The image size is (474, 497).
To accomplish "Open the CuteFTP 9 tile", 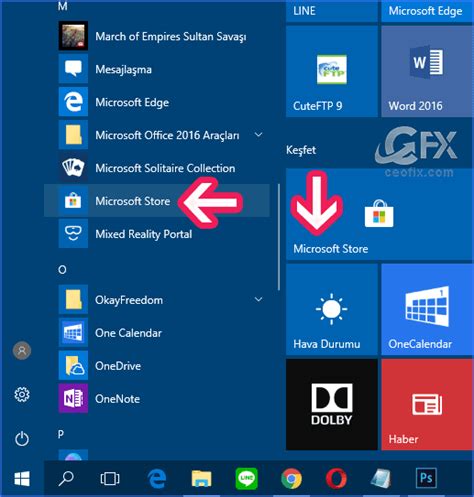I will point(332,71).
